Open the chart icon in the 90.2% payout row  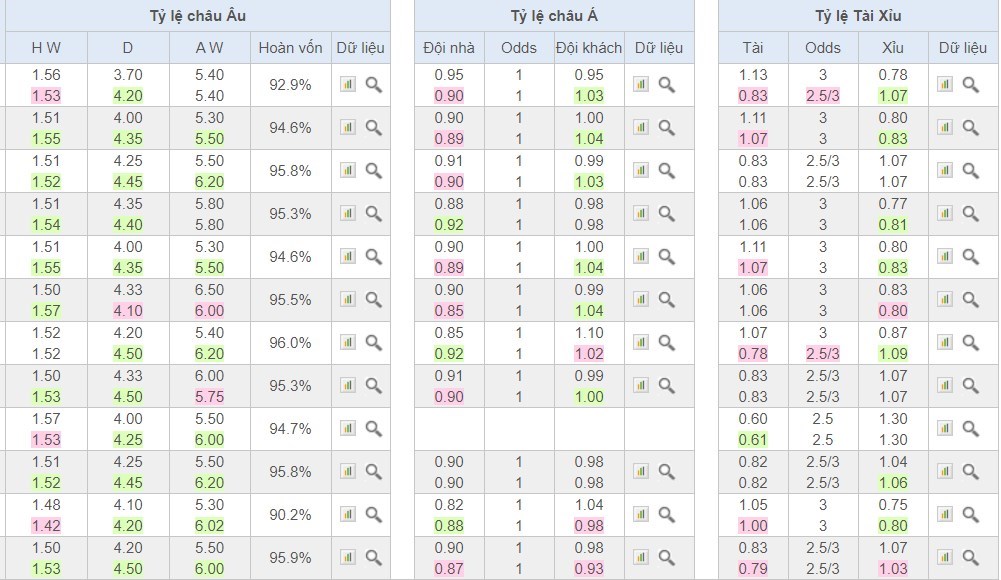pos(348,515)
